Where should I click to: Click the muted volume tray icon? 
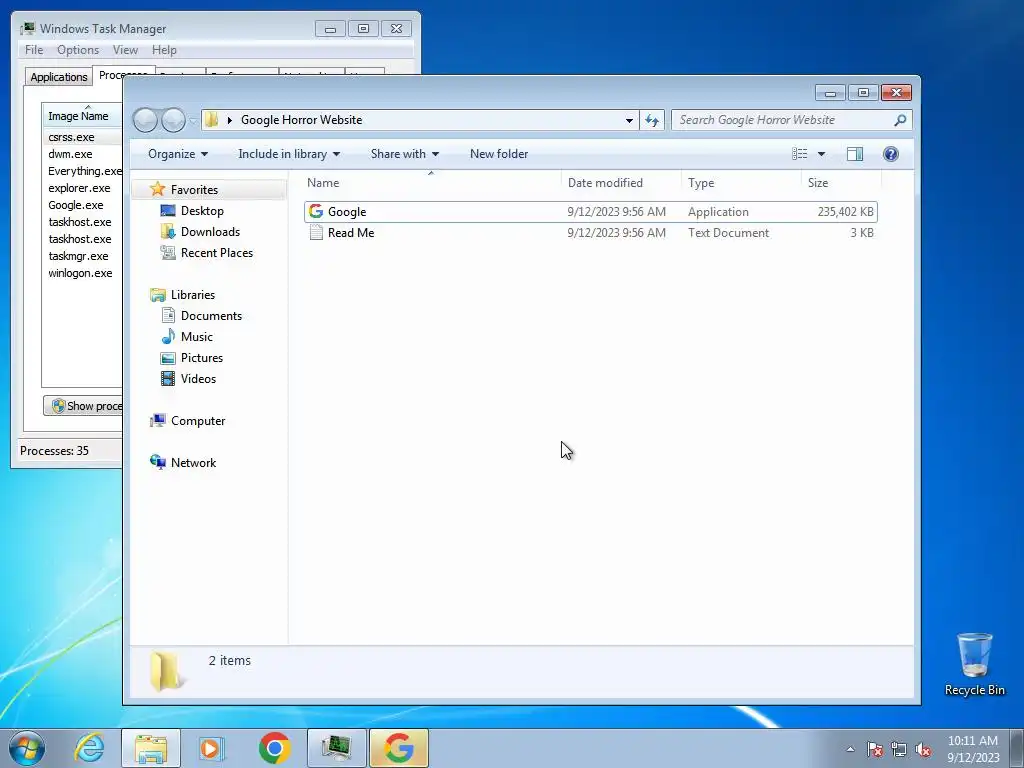tap(923, 749)
